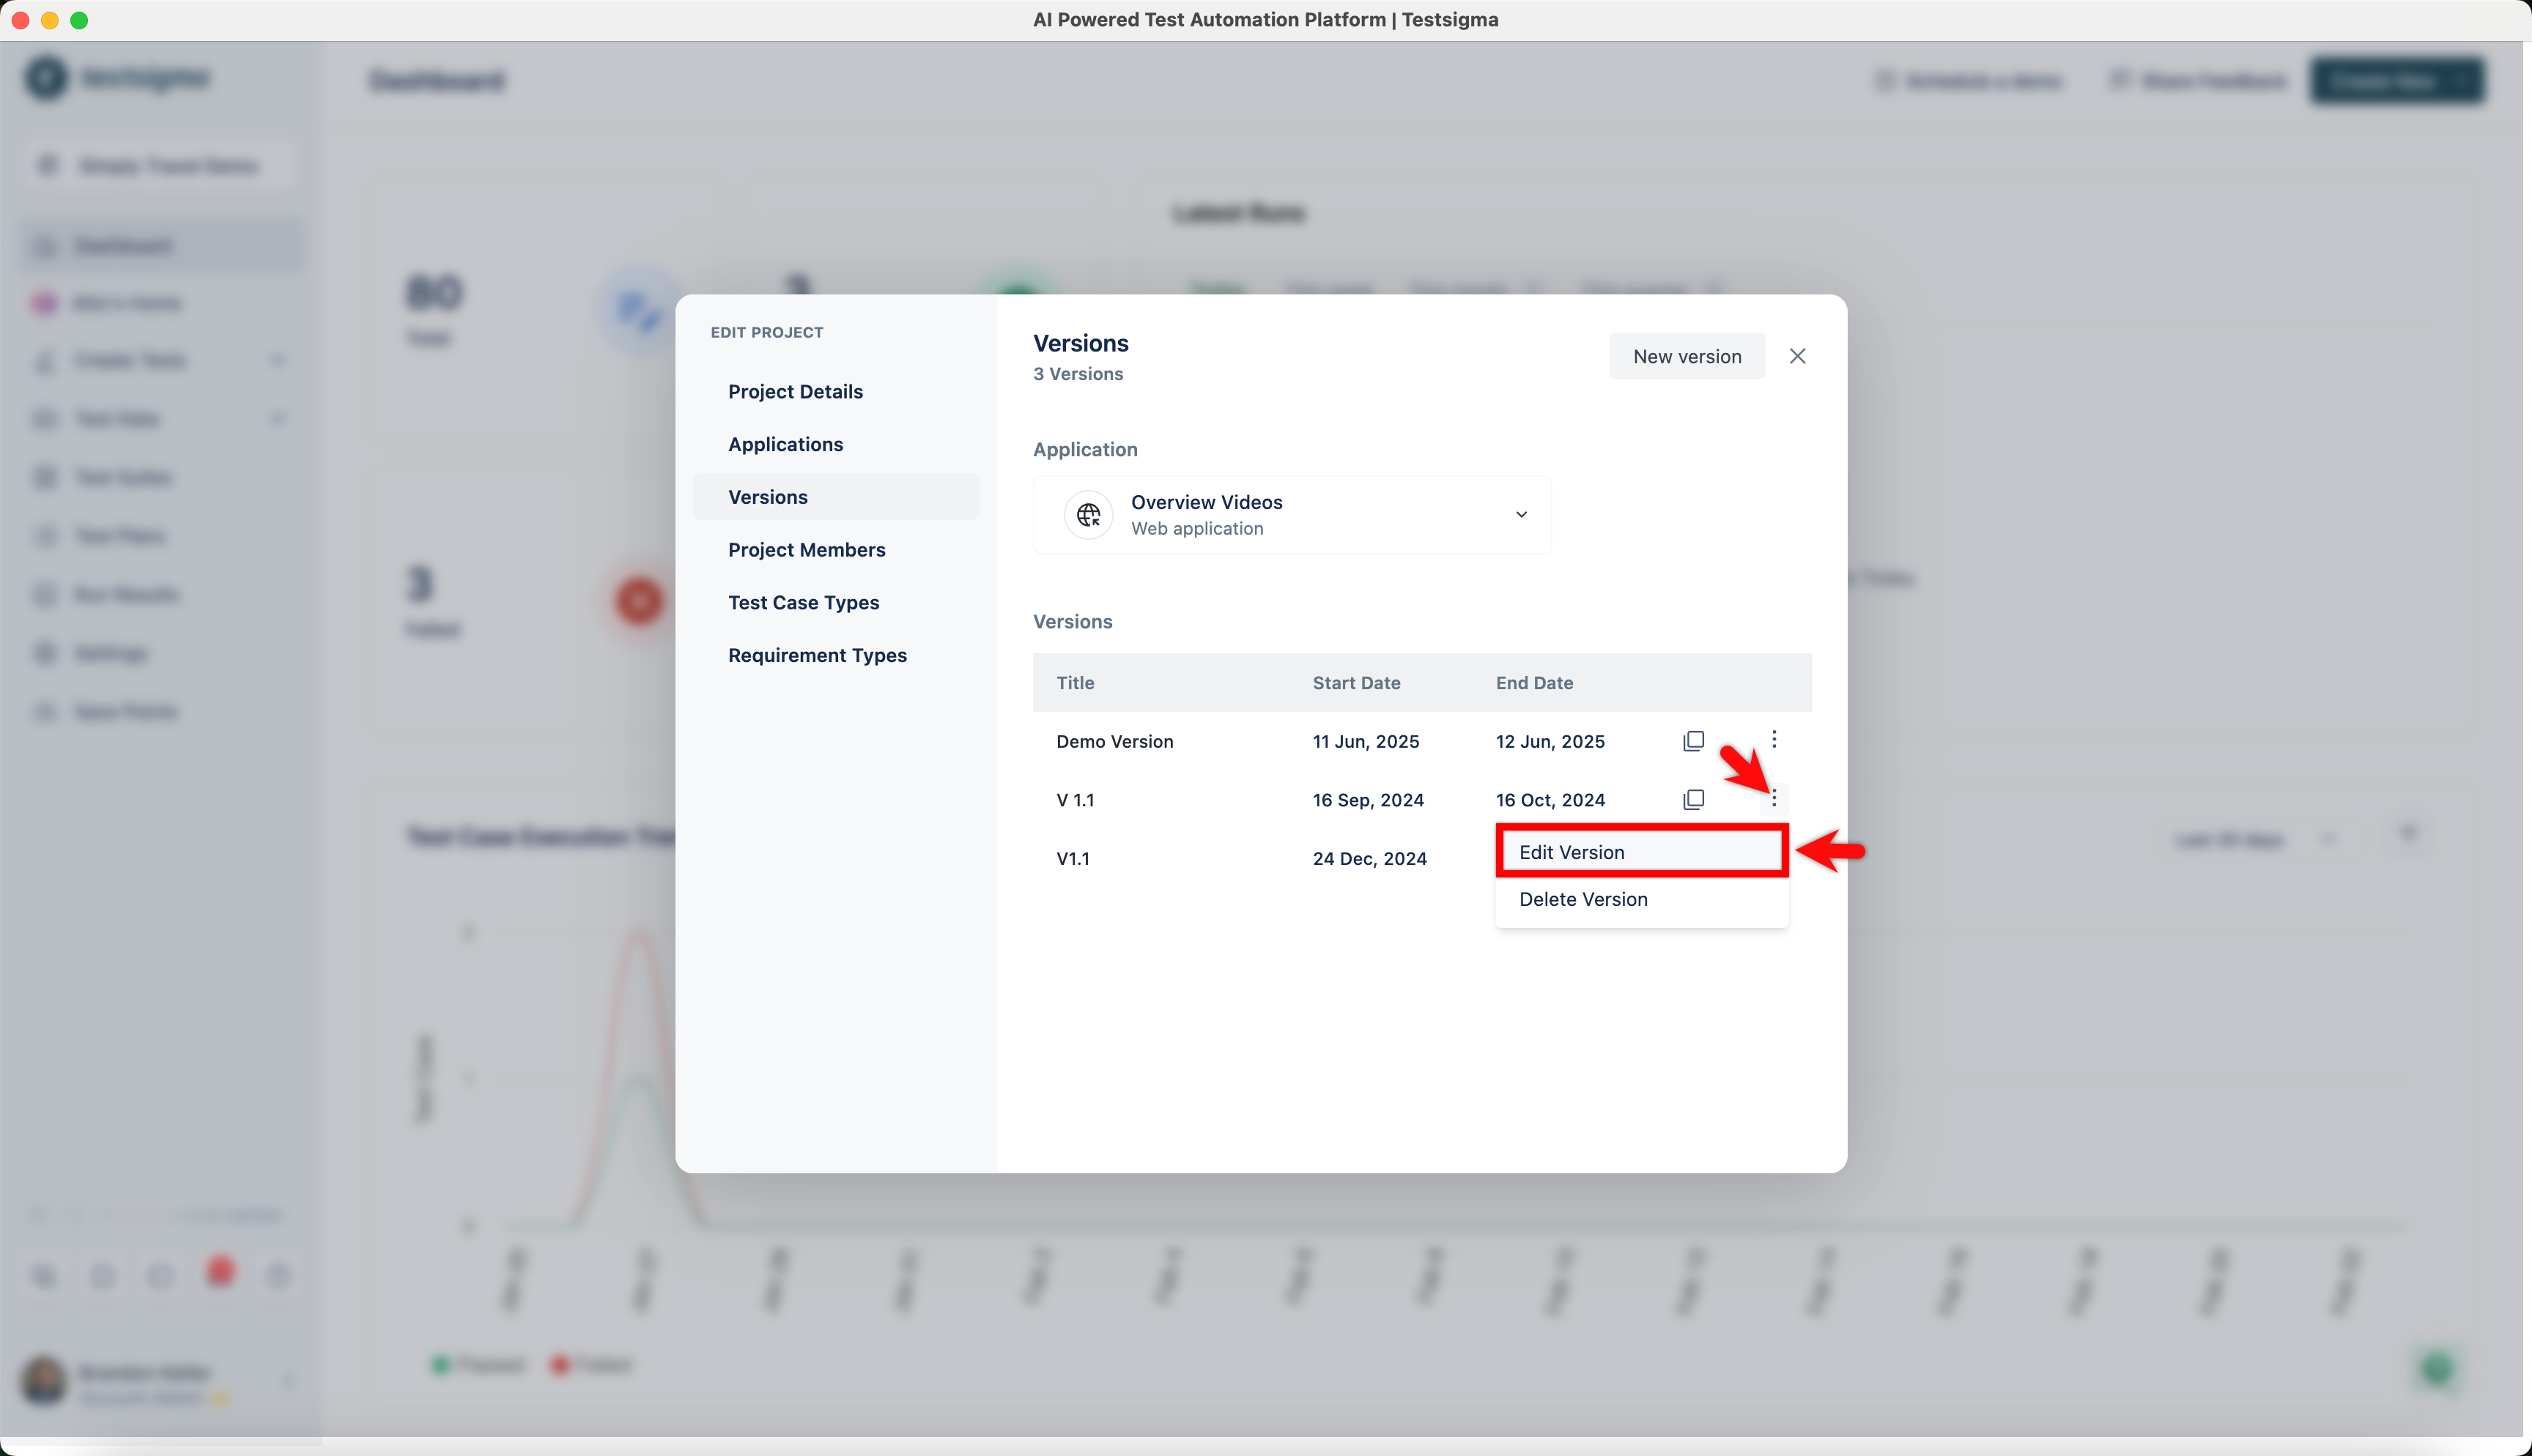Go to Project Members section
This screenshot has height=1456, width=2532.
806,550
